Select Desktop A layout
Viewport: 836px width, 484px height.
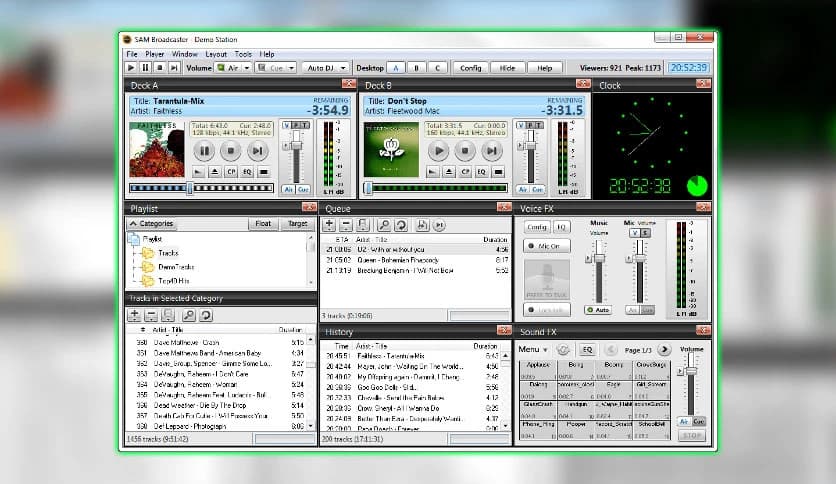pyautogui.click(x=396, y=68)
